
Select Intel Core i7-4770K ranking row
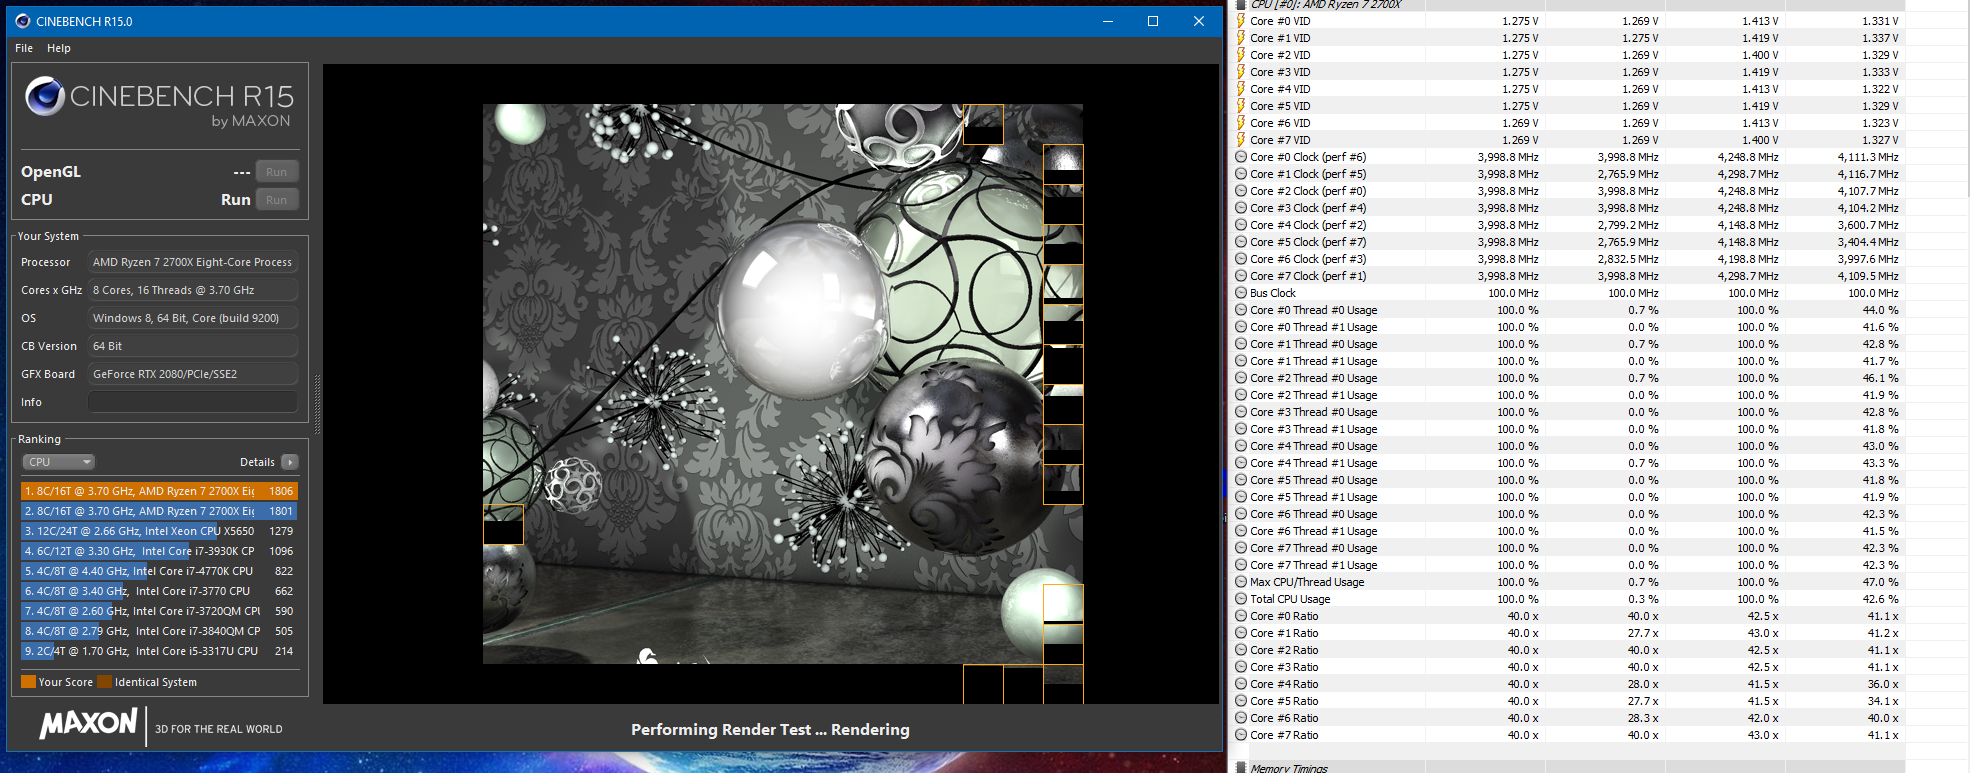(159, 571)
